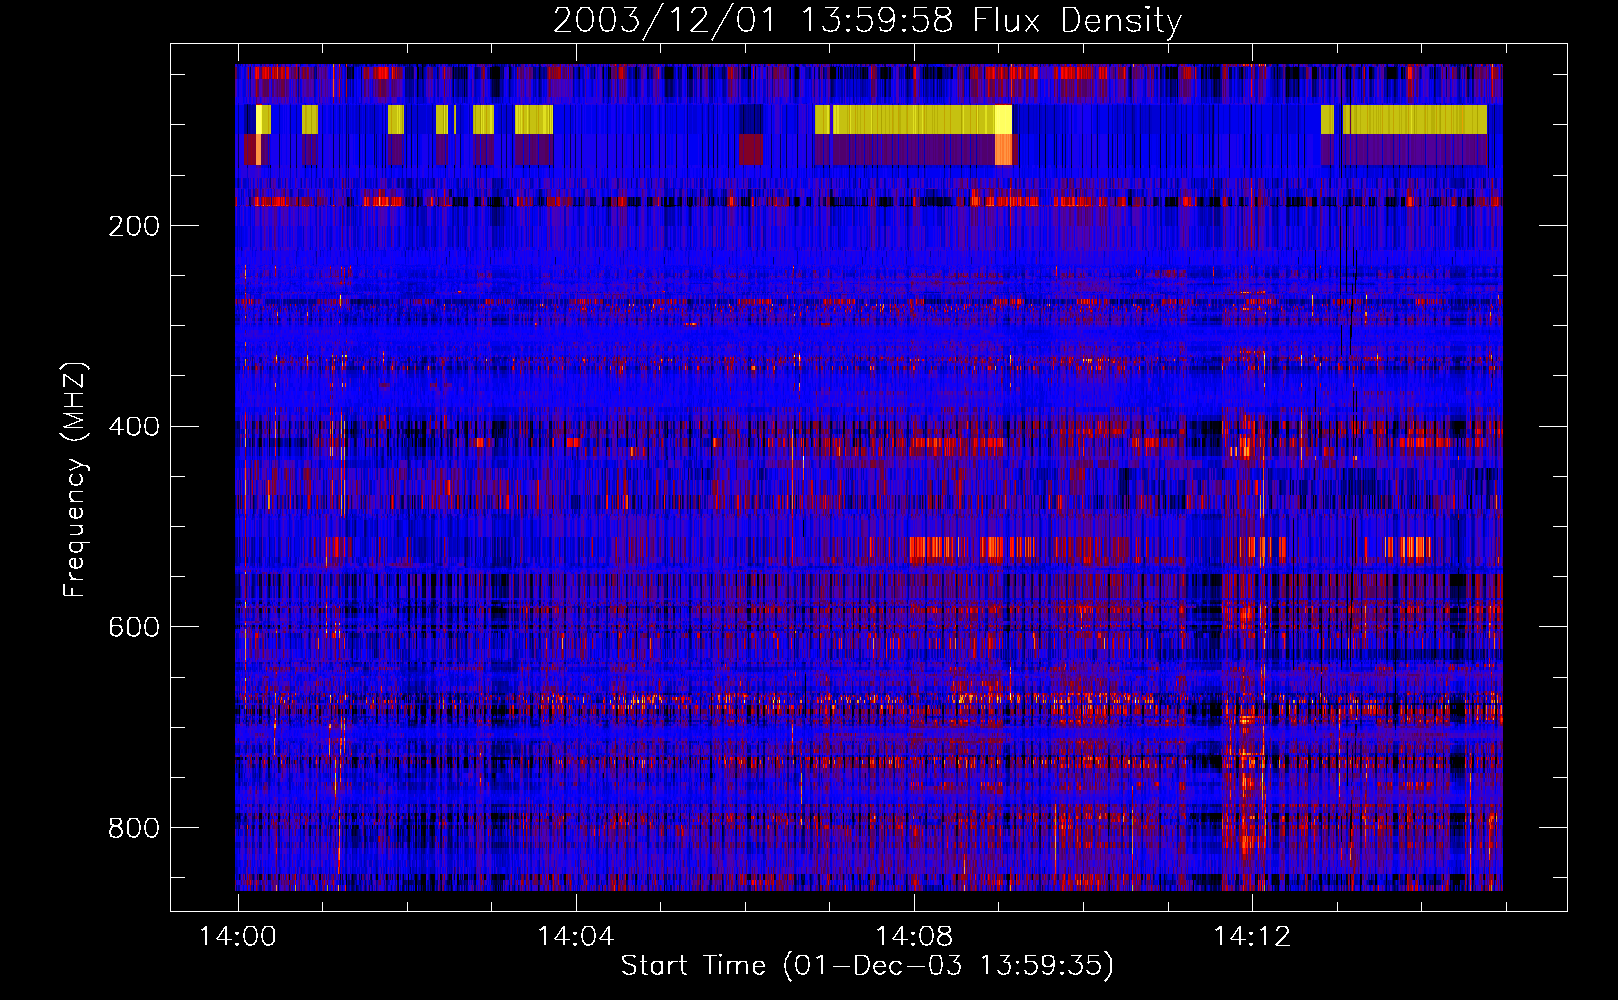The image size is (1618, 1000).
Task: Click the yellow burst band after 14:13
Action: coord(1415,119)
